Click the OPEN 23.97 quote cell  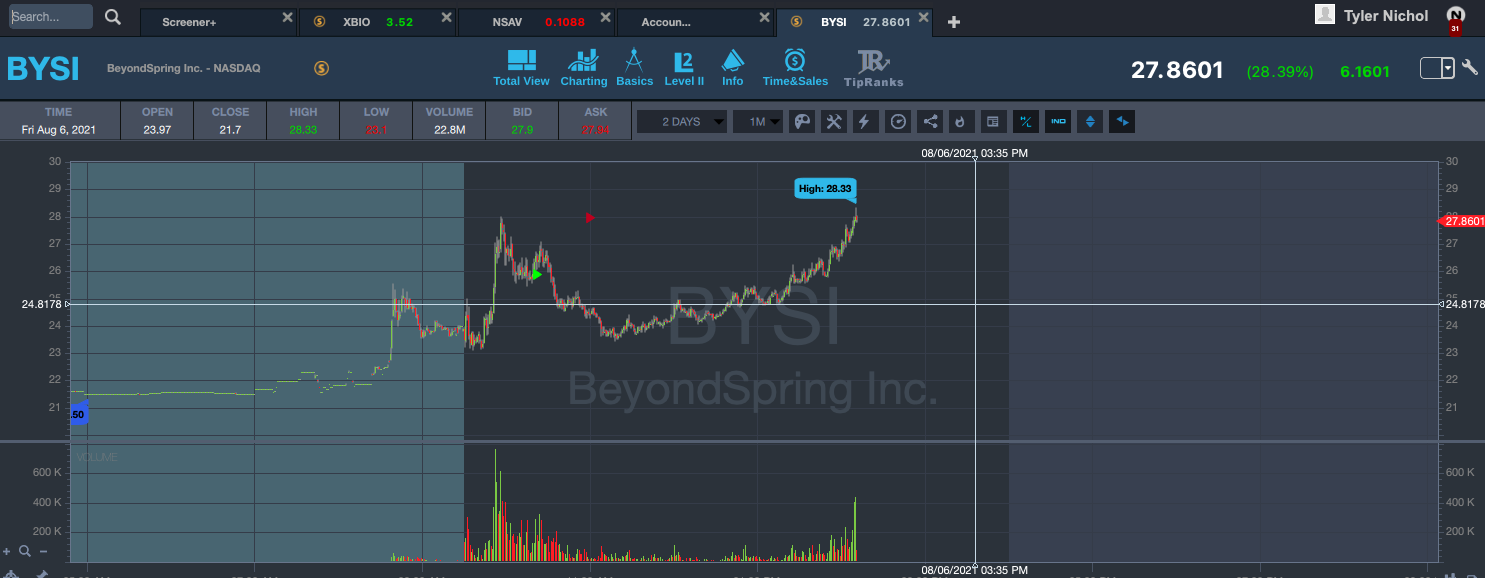[157, 121]
